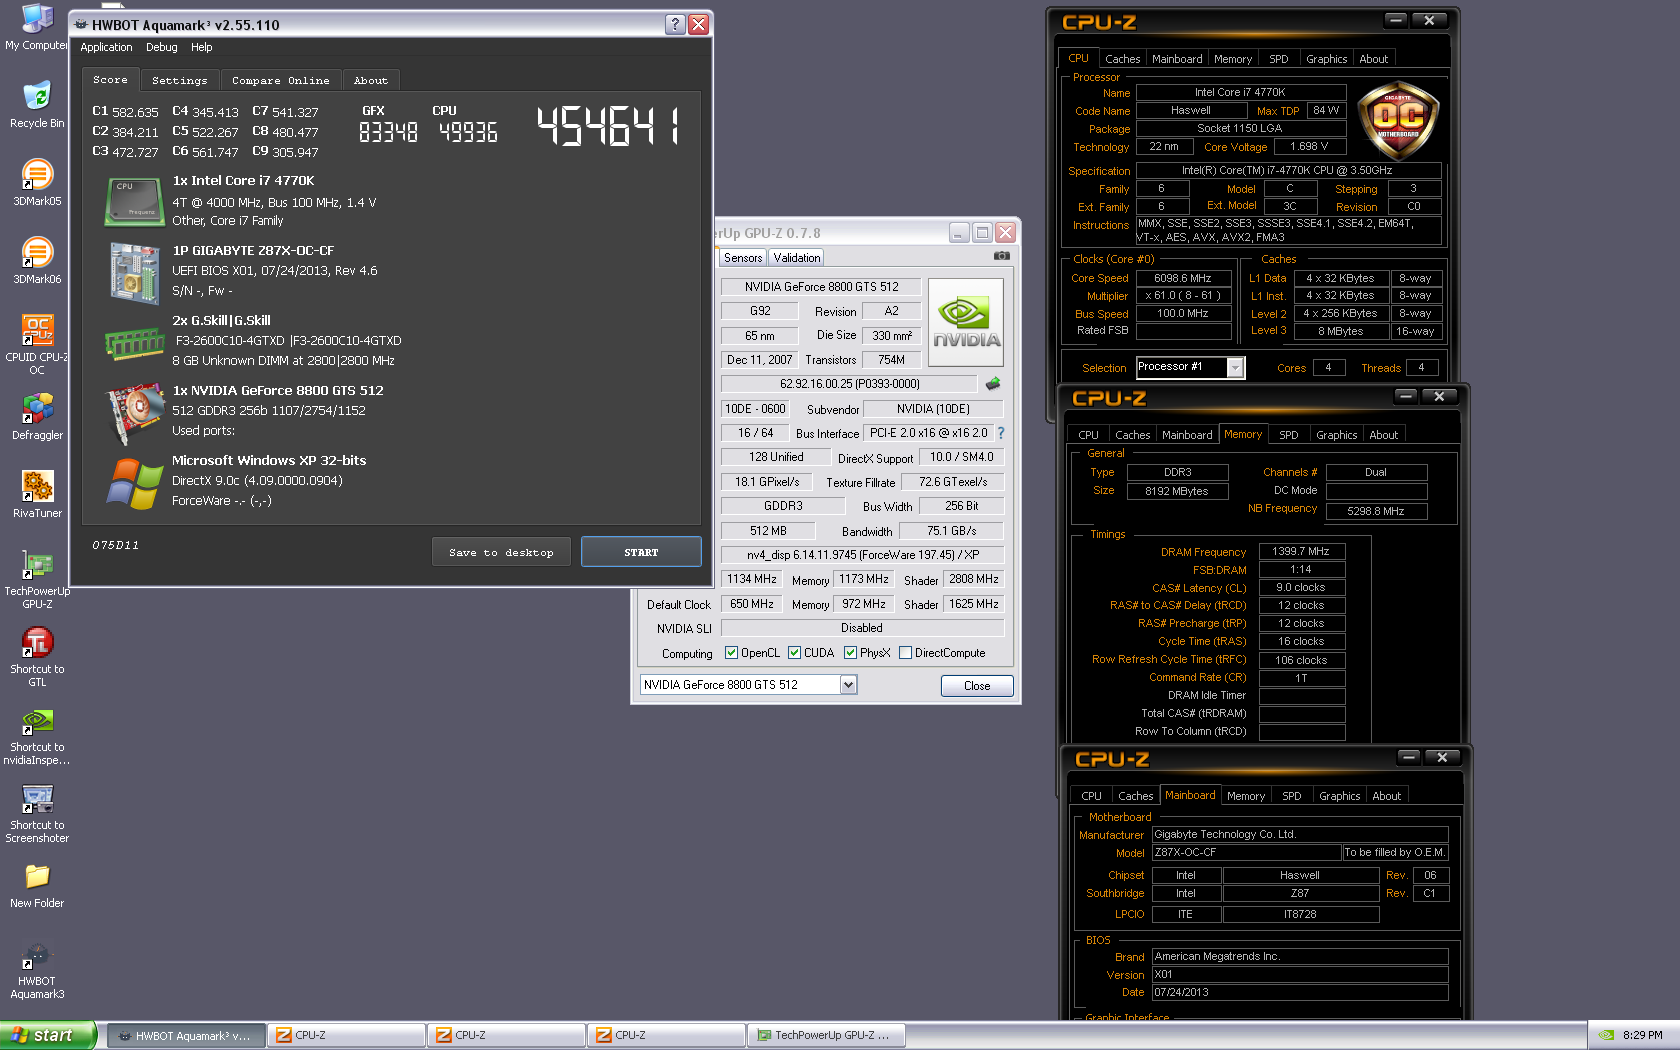Click the Core Speed 6098.6 MHz value
Image resolution: width=1680 pixels, height=1050 pixels.
1182,279
